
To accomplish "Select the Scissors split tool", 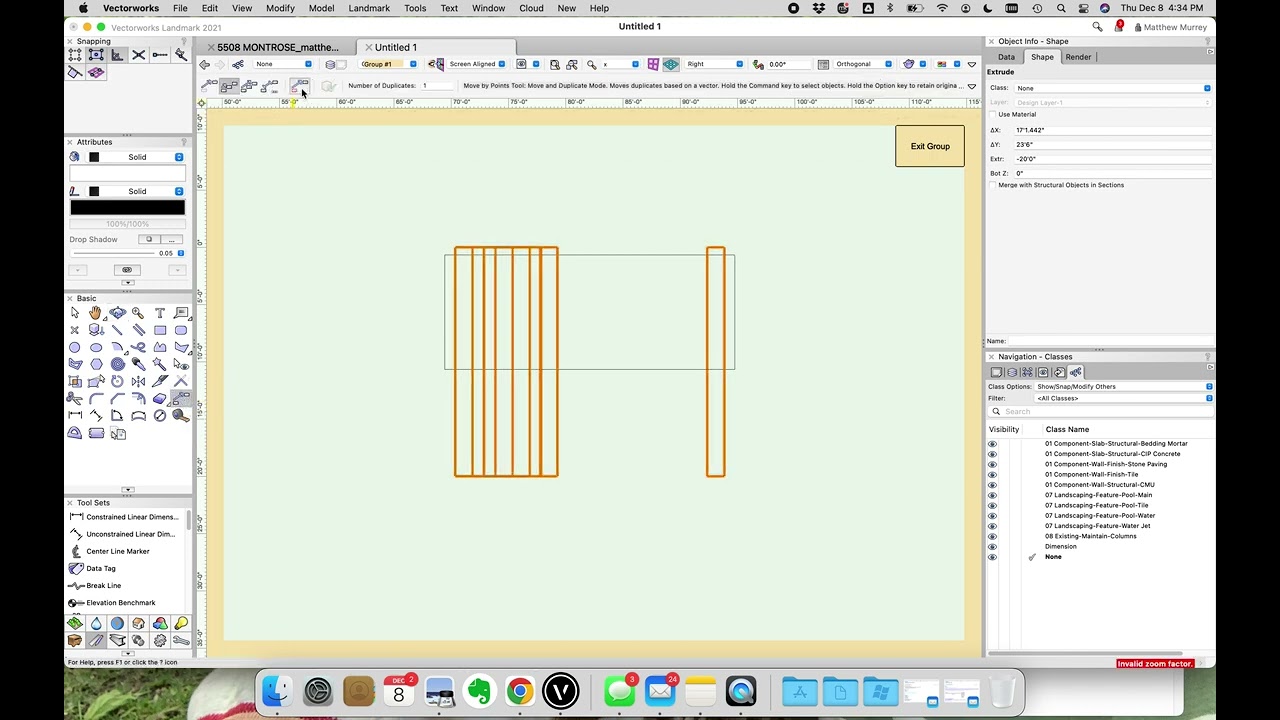I will click(74, 398).
